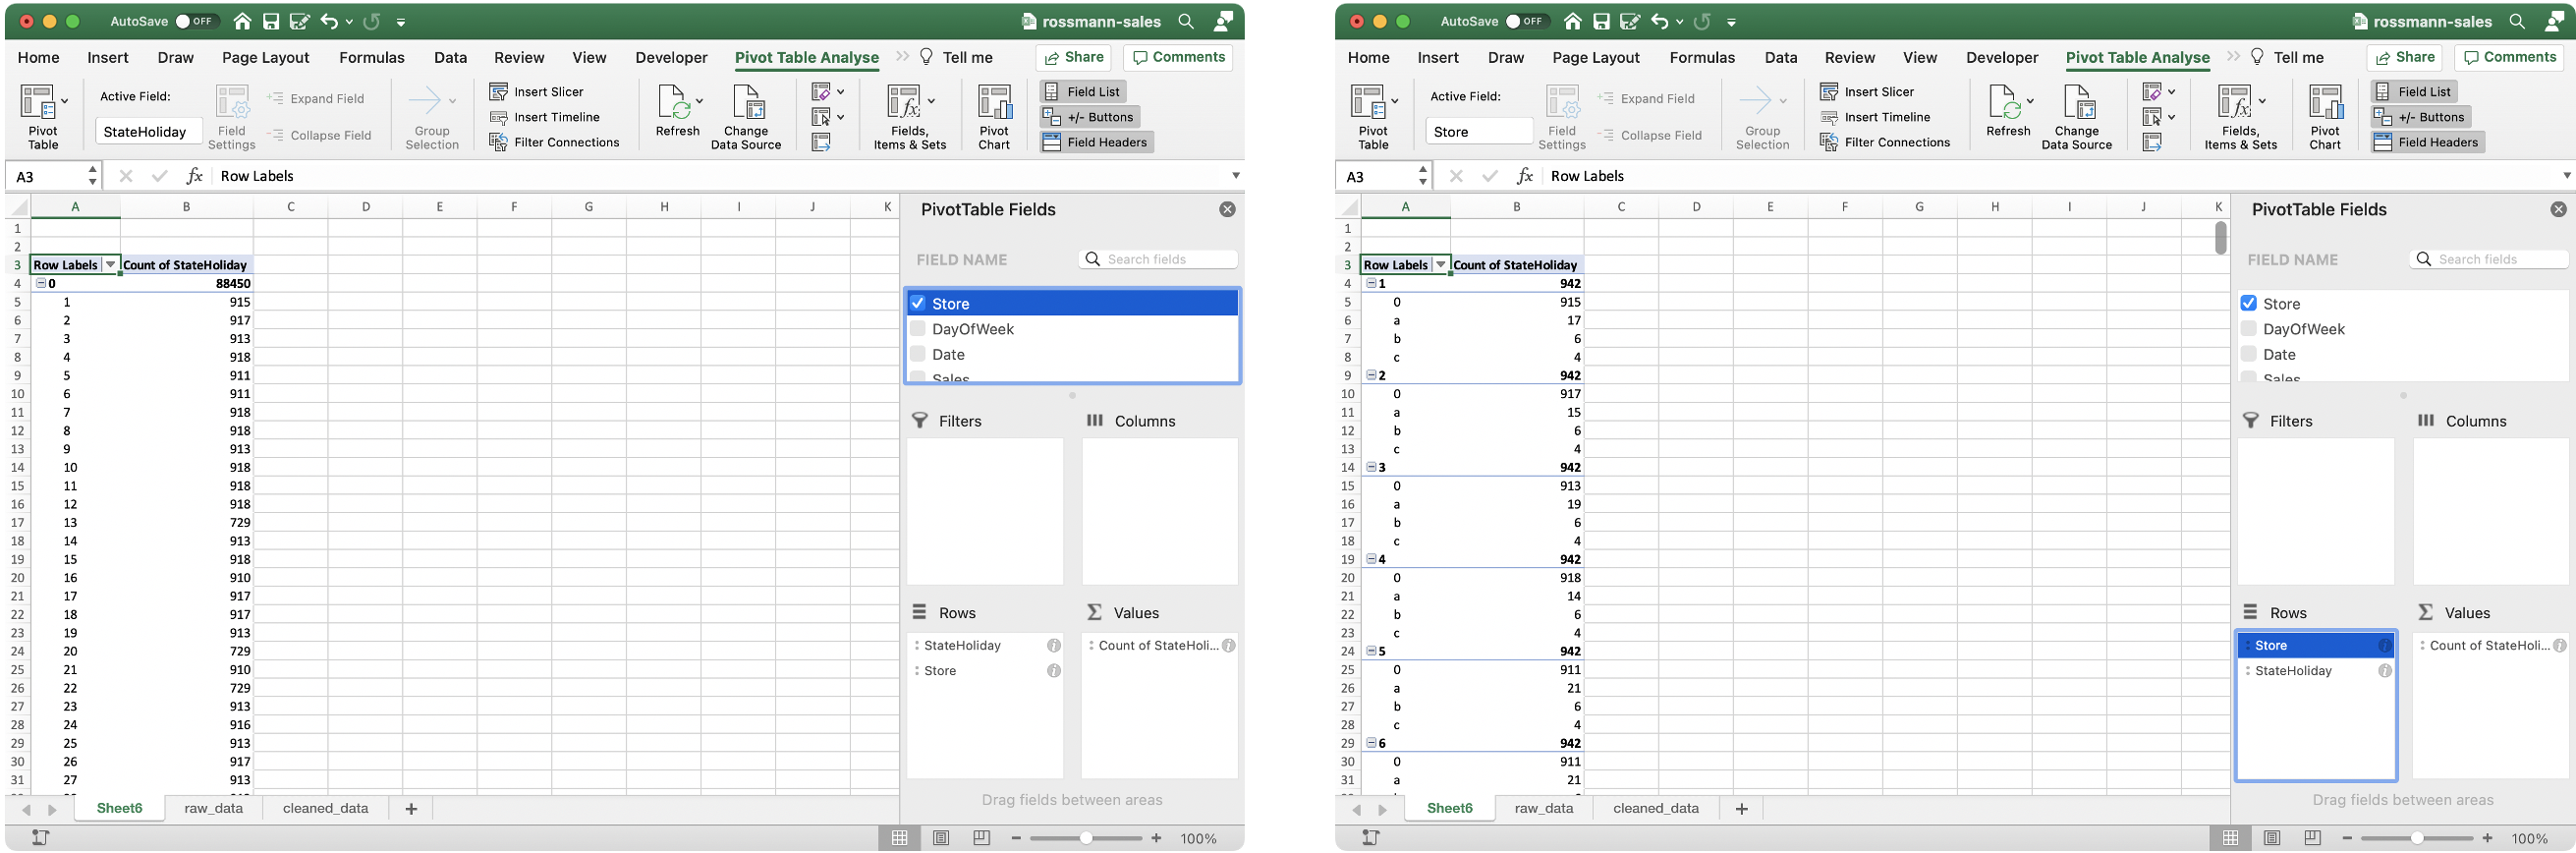2576x853 pixels.
Task: Check Date field in right field list
Action: pyautogui.click(x=2248, y=354)
